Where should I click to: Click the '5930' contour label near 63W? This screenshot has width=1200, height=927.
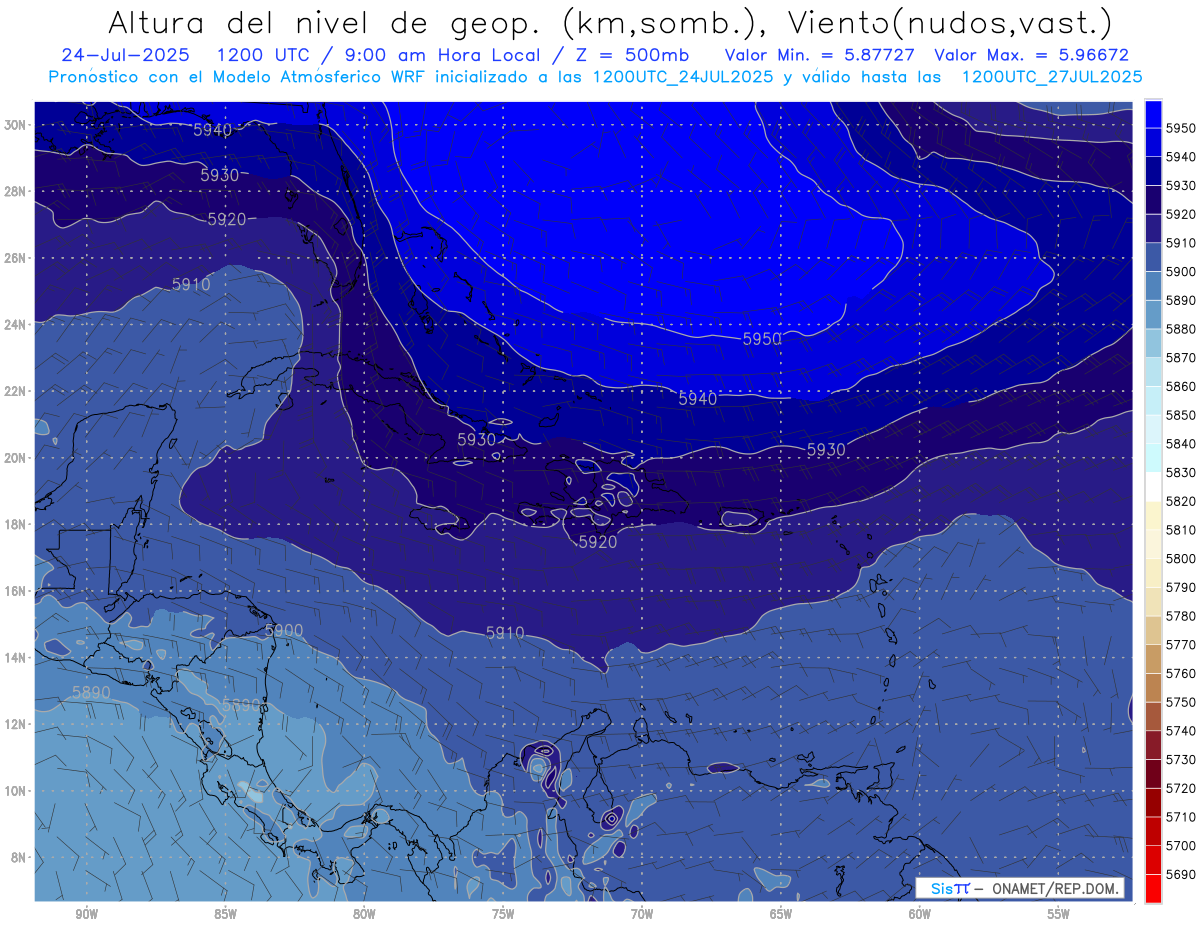pyautogui.click(x=826, y=450)
